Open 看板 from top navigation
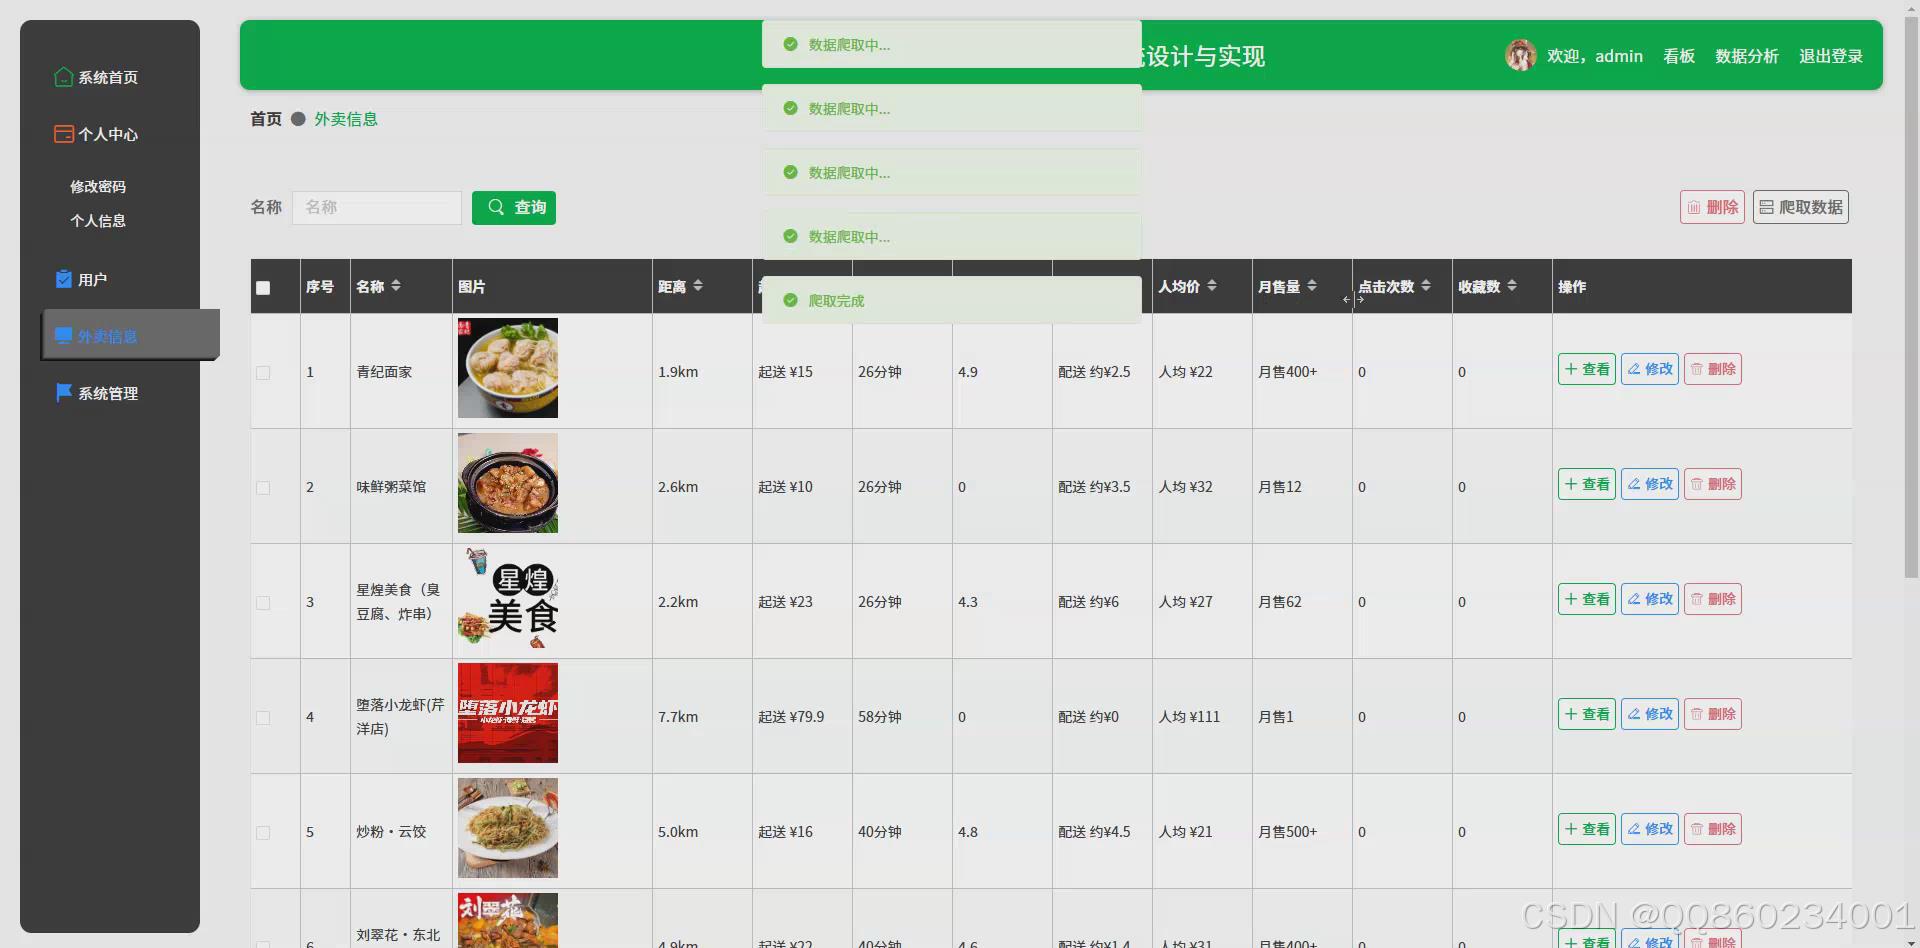 pos(1679,56)
